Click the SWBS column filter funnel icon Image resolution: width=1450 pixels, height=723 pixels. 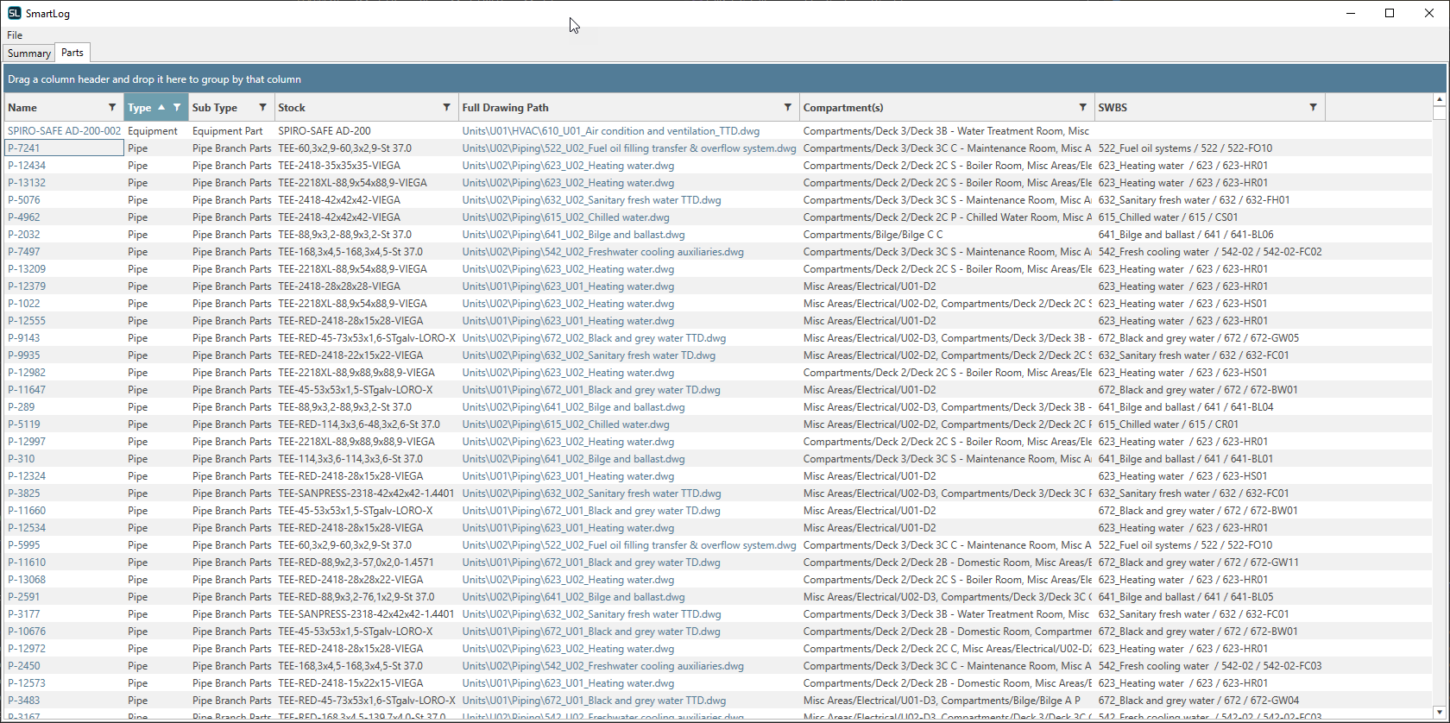1313,107
